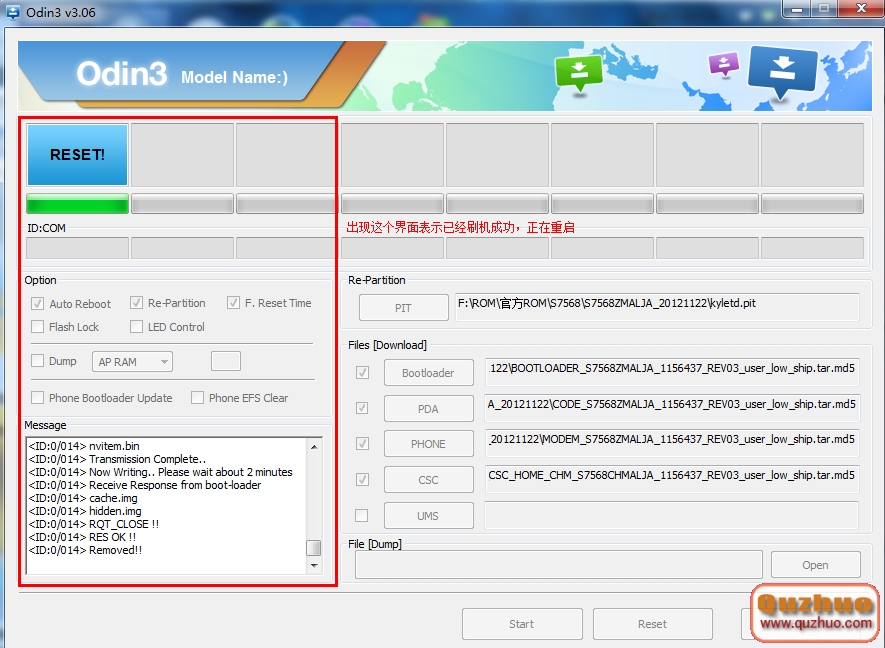The image size is (885, 648).
Task: Click the large blue download icon in banner
Action: click(782, 72)
